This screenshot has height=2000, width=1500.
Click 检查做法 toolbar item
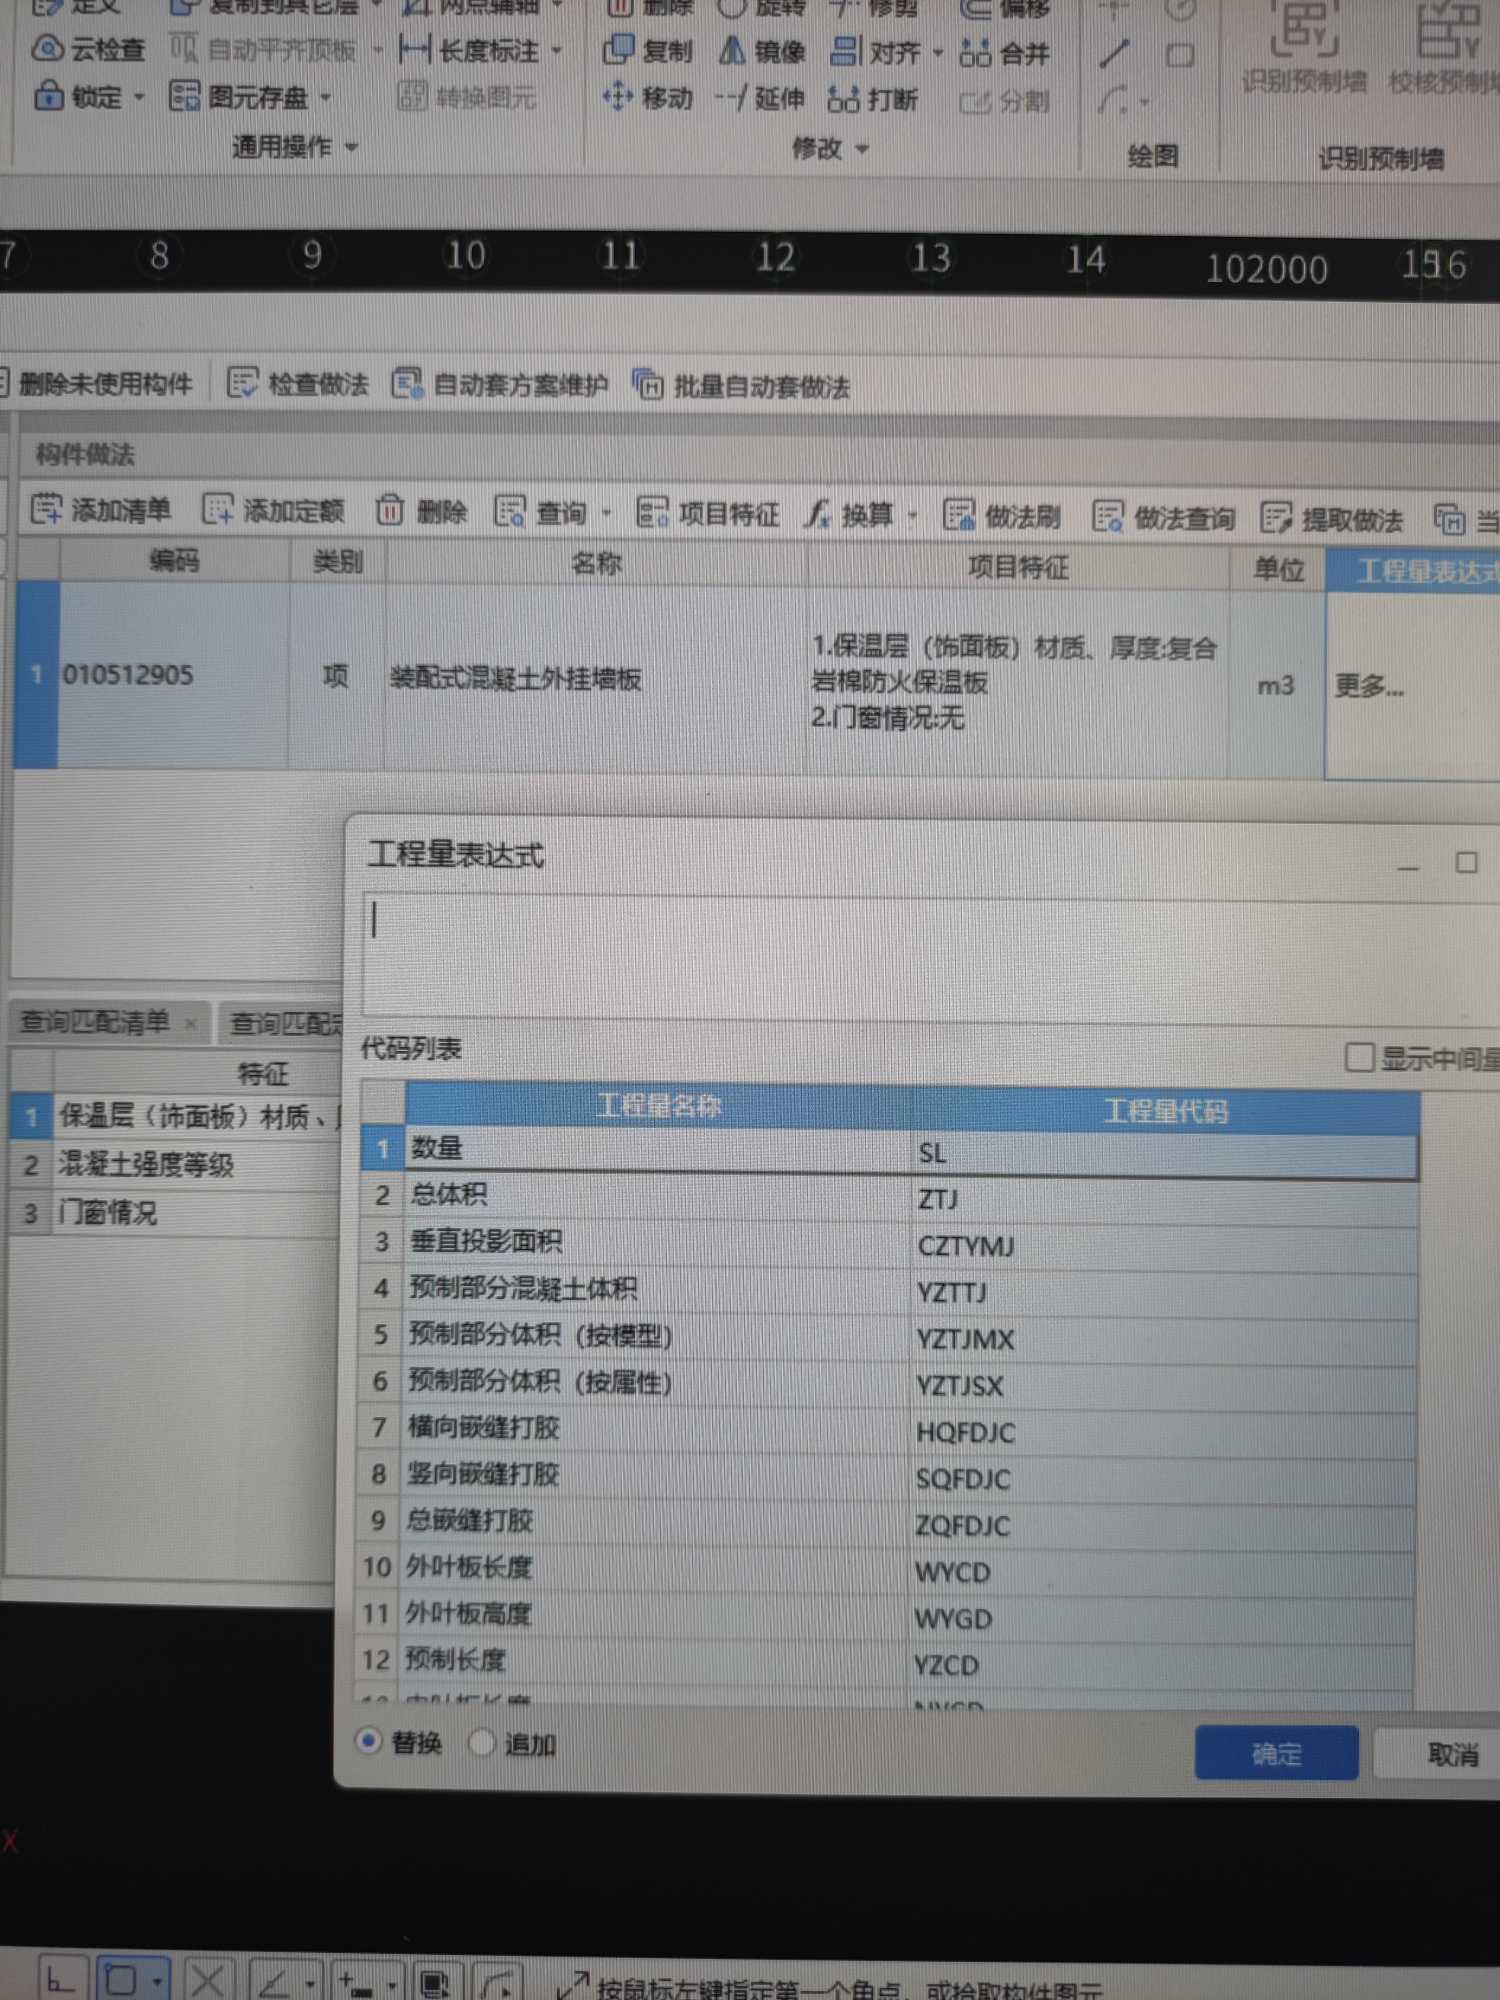(x=298, y=383)
